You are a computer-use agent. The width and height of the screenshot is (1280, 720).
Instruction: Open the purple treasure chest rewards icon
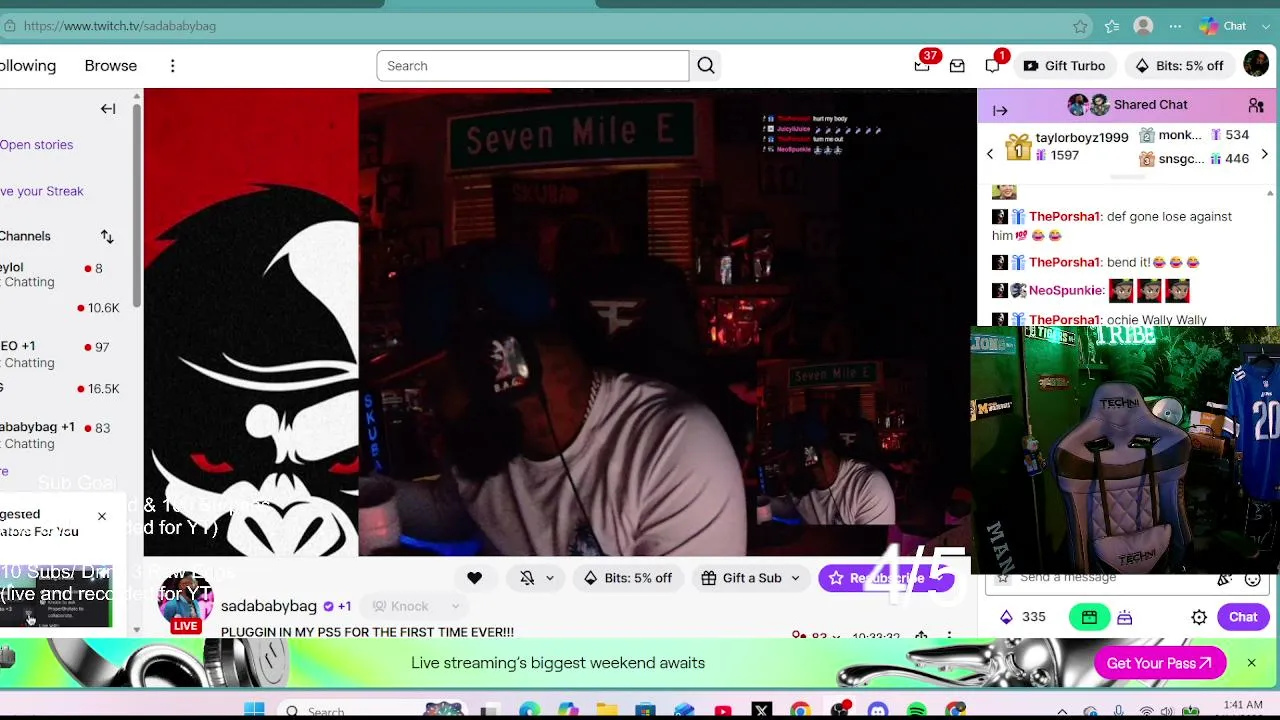click(x=1125, y=617)
